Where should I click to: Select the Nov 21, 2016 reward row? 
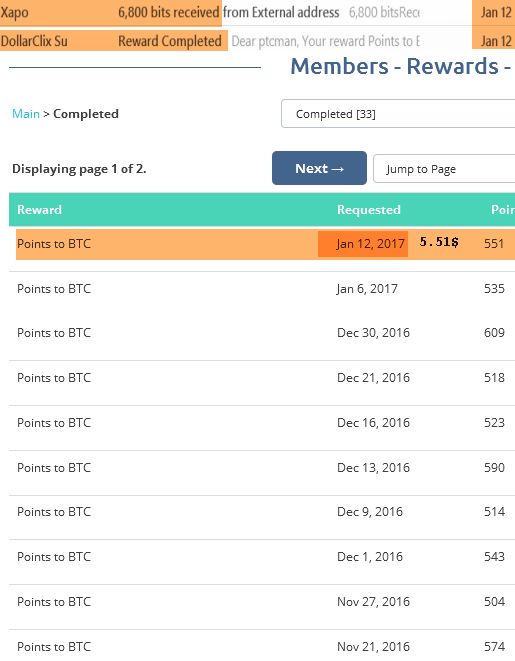(x=262, y=647)
